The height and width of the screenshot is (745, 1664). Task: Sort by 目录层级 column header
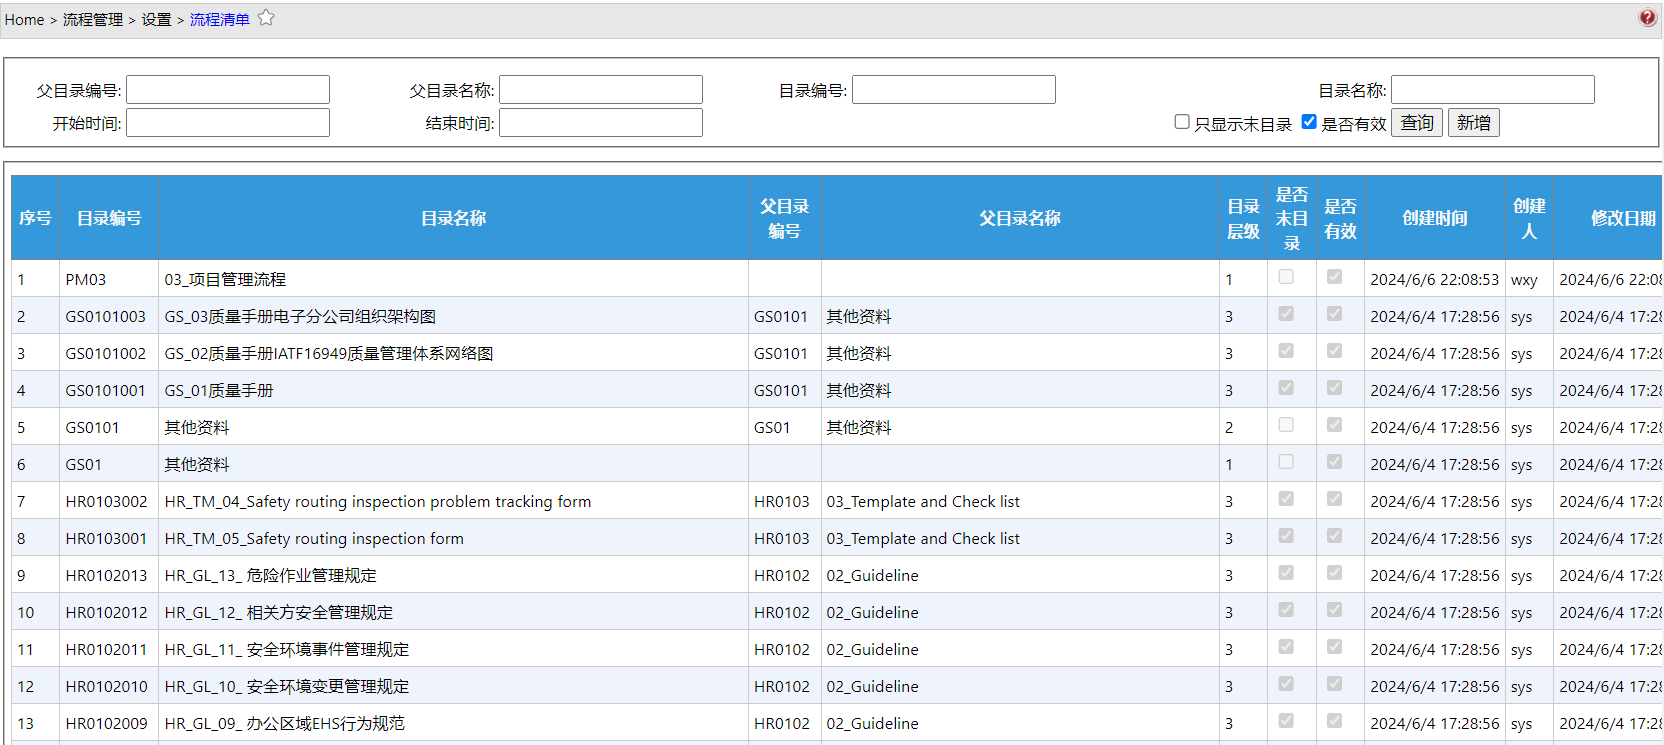[1243, 218]
